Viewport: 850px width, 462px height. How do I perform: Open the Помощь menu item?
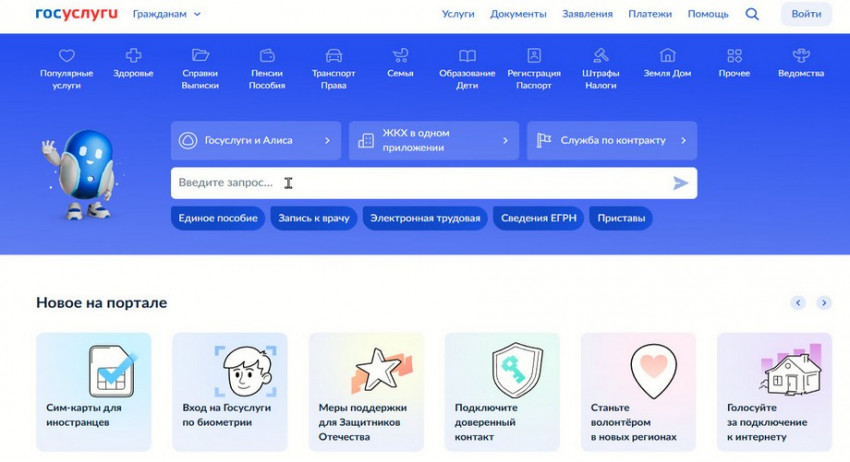(x=708, y=14)
